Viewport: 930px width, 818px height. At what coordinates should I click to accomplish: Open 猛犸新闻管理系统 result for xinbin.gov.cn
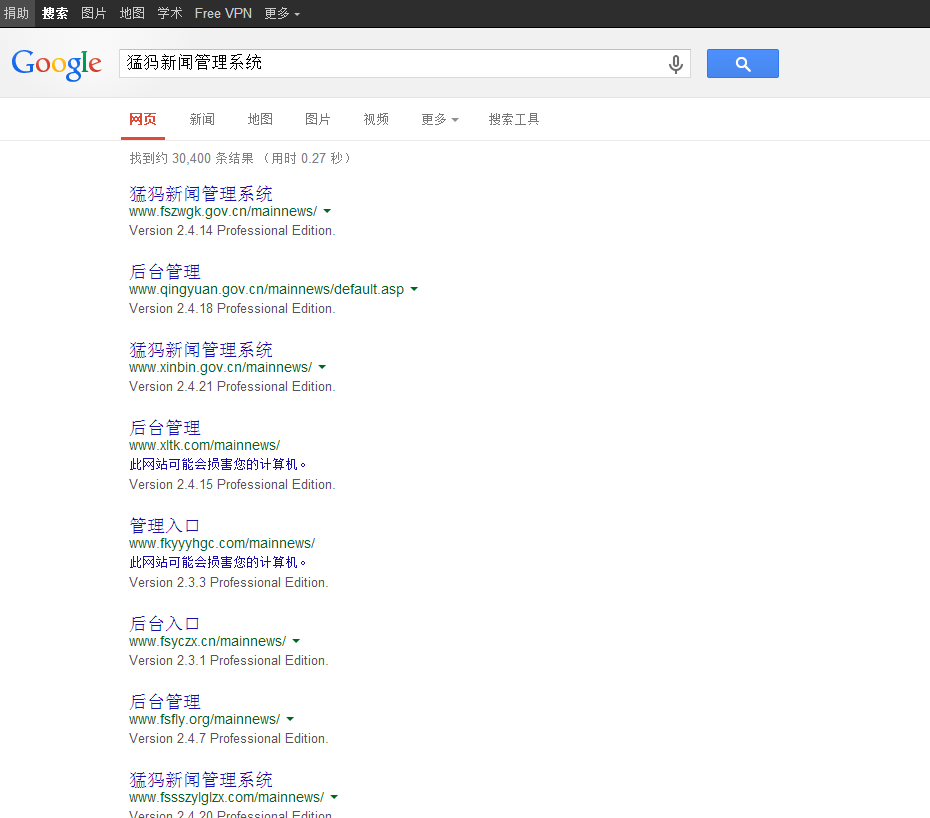click(200, 349)
